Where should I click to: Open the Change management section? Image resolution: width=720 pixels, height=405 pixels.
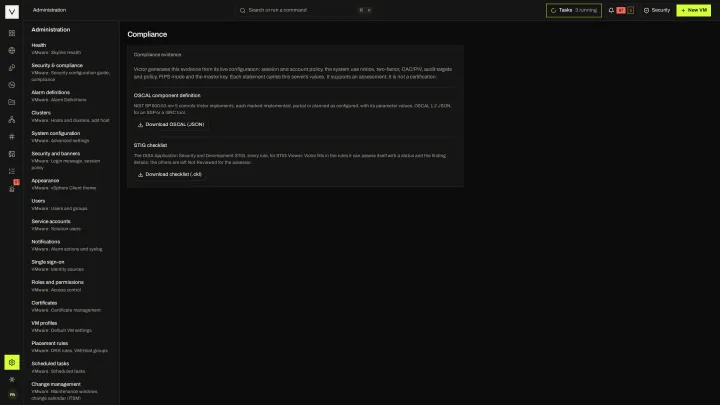(71, 391)
